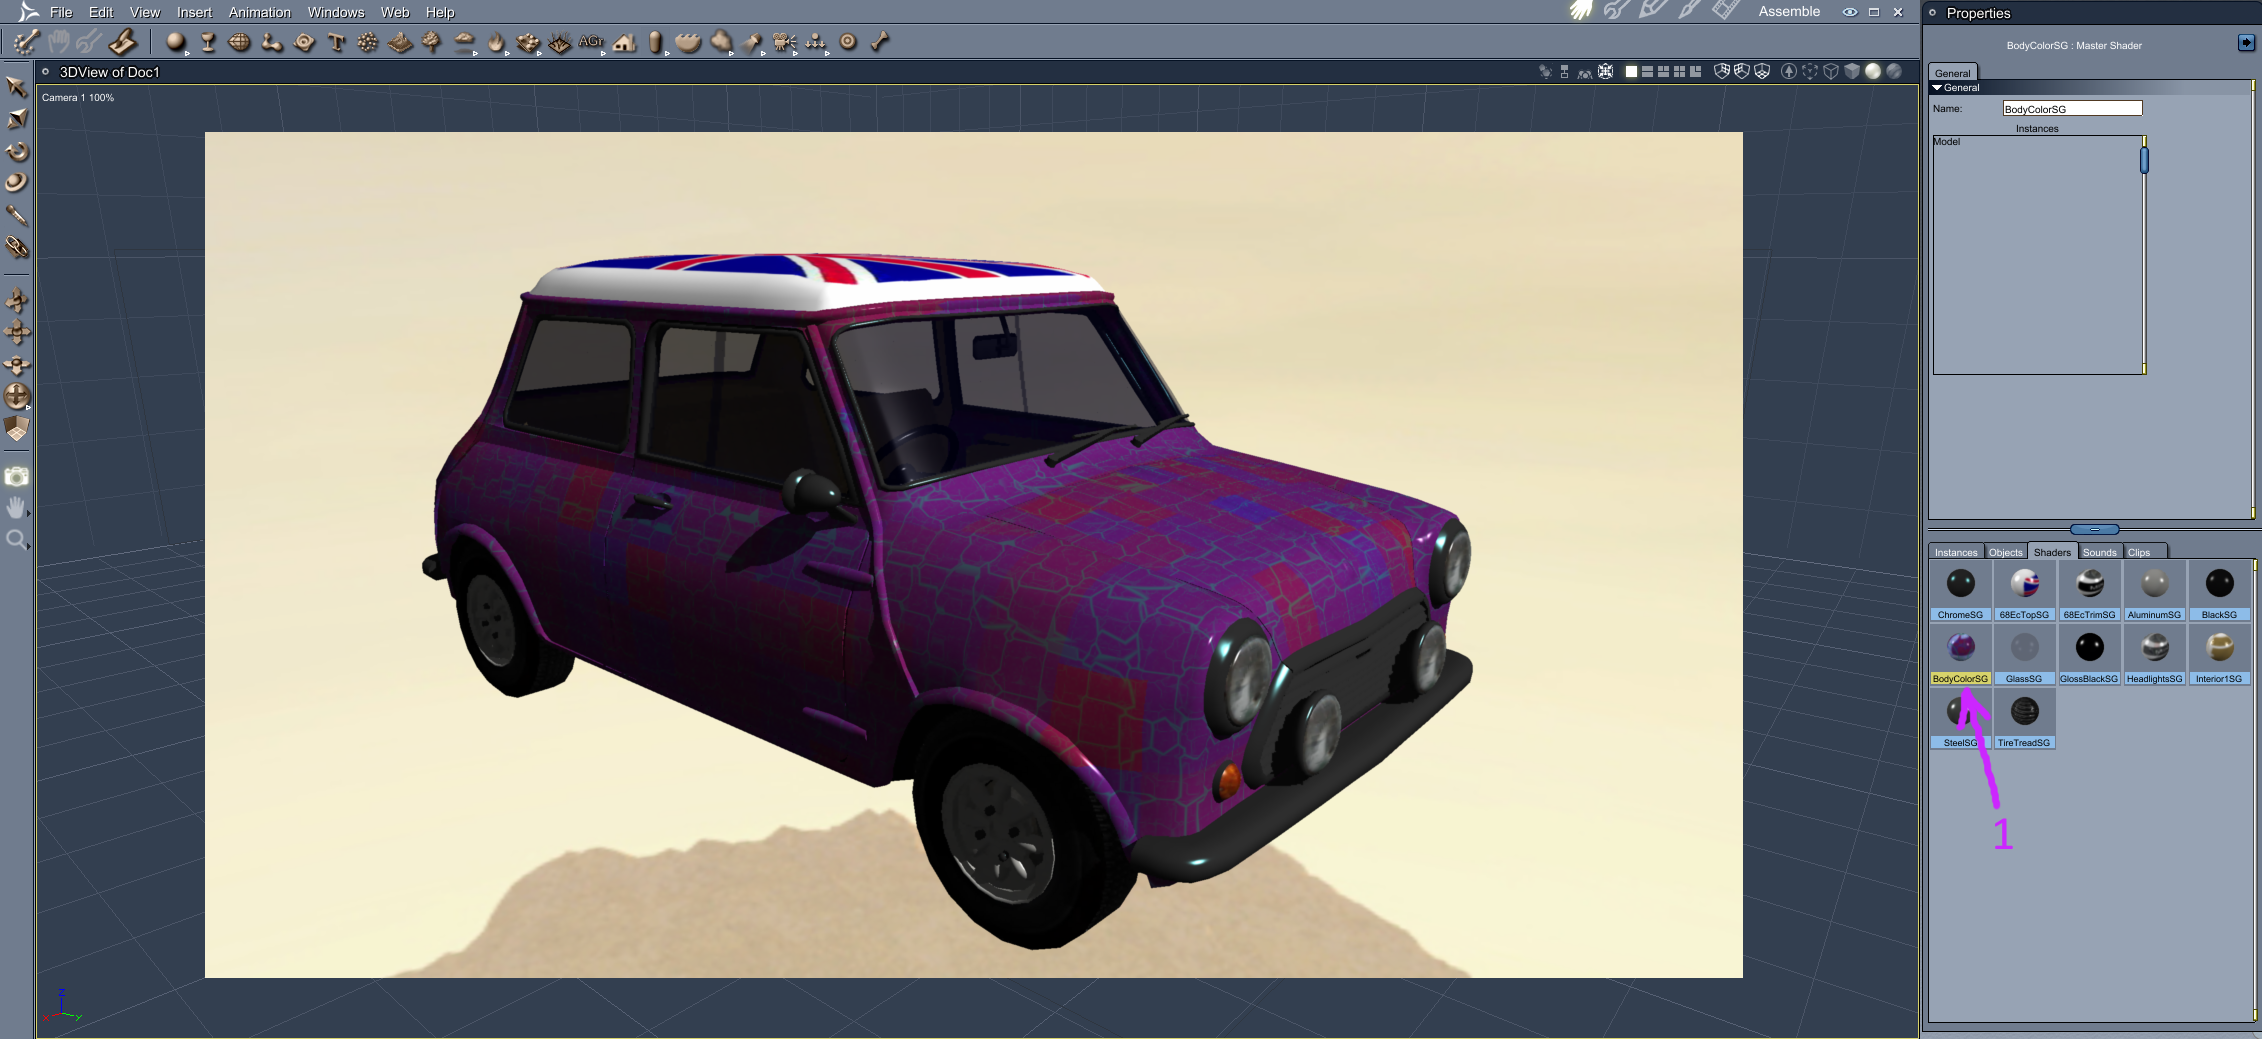The width and height of the screenshot is (2262, 1039).
Task: Click the blue arrow button beside Master Shader
Action: [x=2246, y=42]
